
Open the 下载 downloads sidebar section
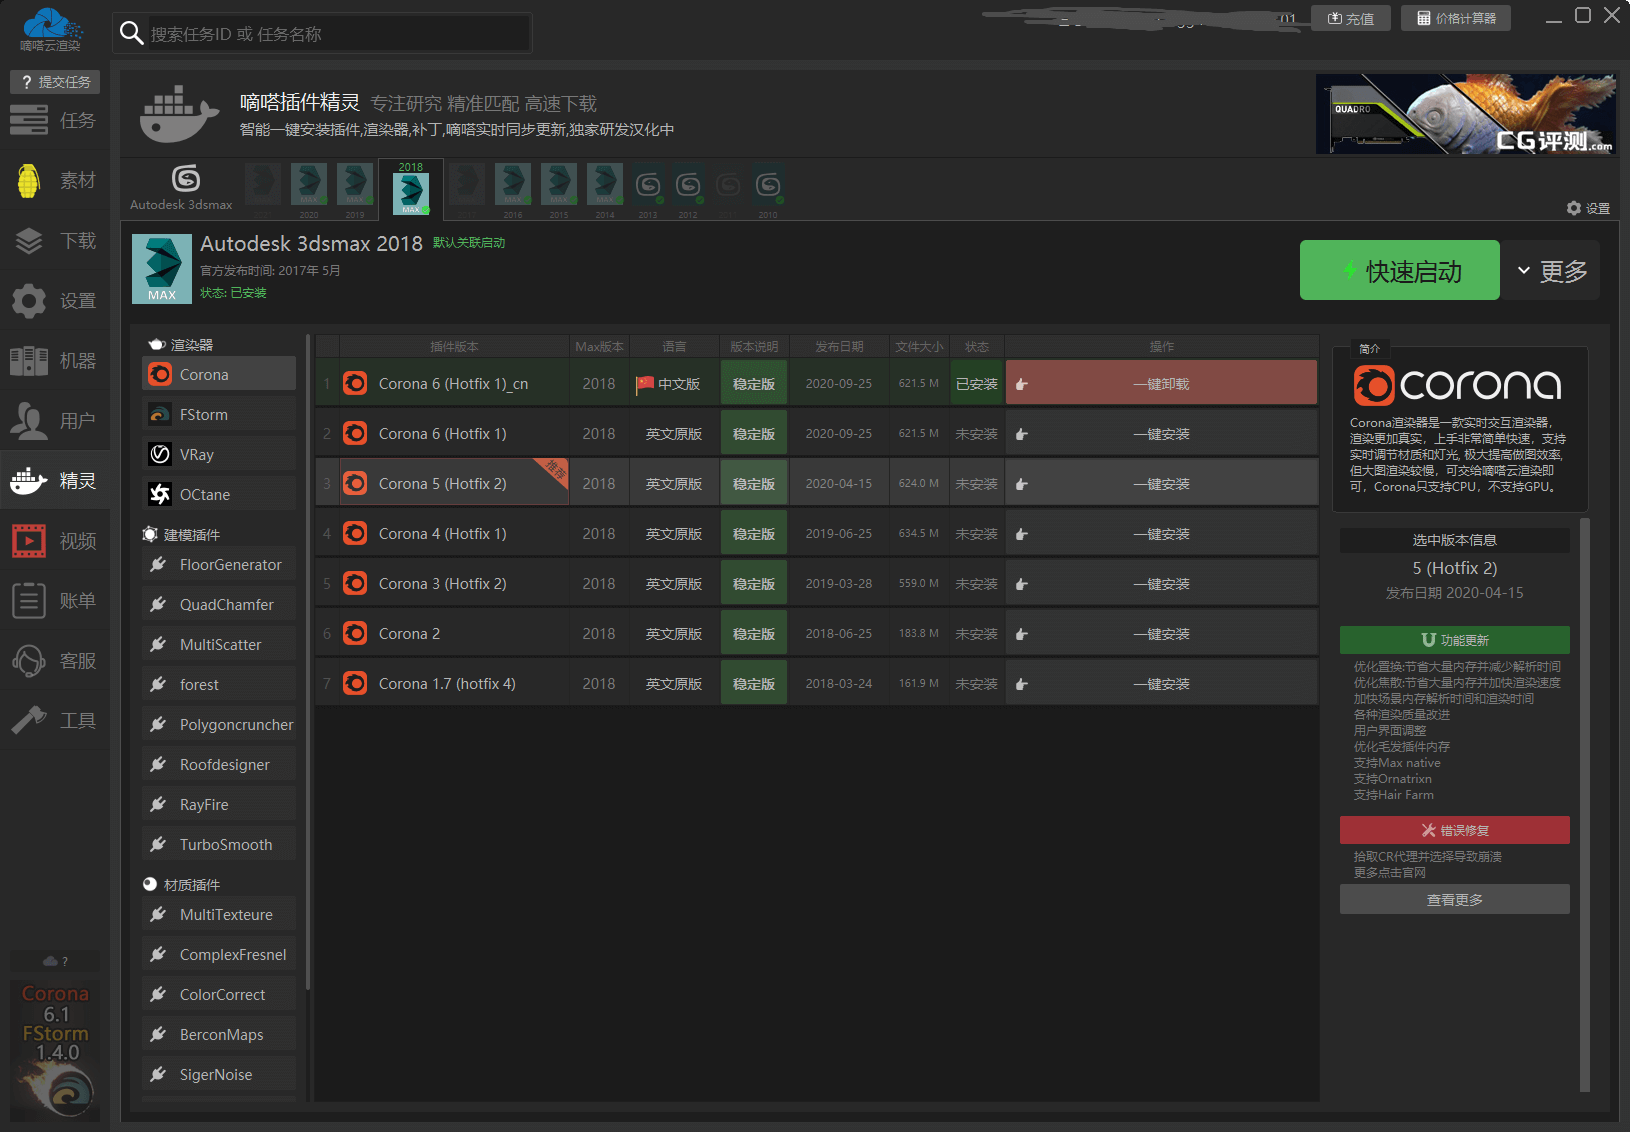[x=54, y=241]
